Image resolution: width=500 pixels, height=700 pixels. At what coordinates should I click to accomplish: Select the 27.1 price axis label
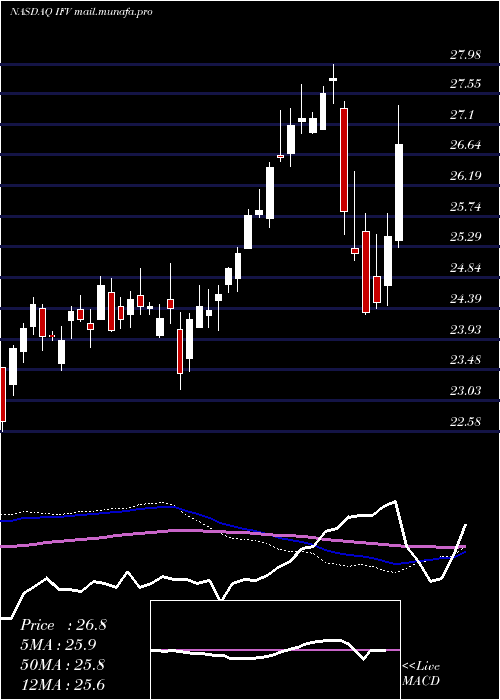pos(462,115)
